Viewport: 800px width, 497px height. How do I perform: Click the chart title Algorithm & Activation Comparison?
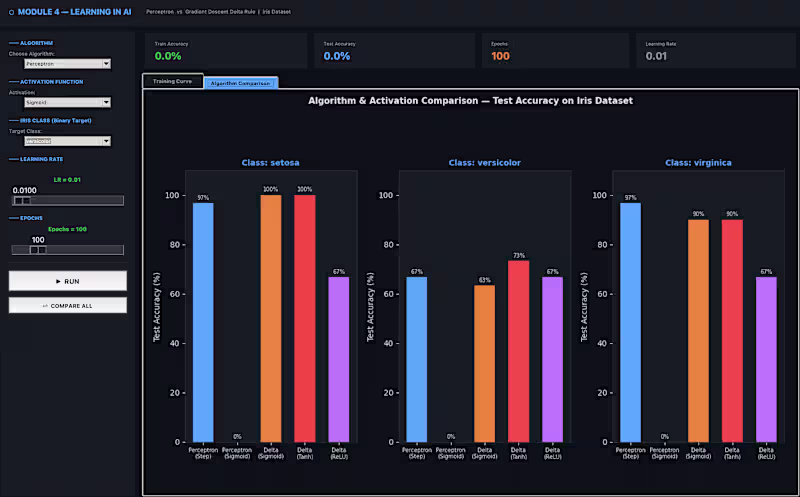pyautogui.click(x=470, y=101)
